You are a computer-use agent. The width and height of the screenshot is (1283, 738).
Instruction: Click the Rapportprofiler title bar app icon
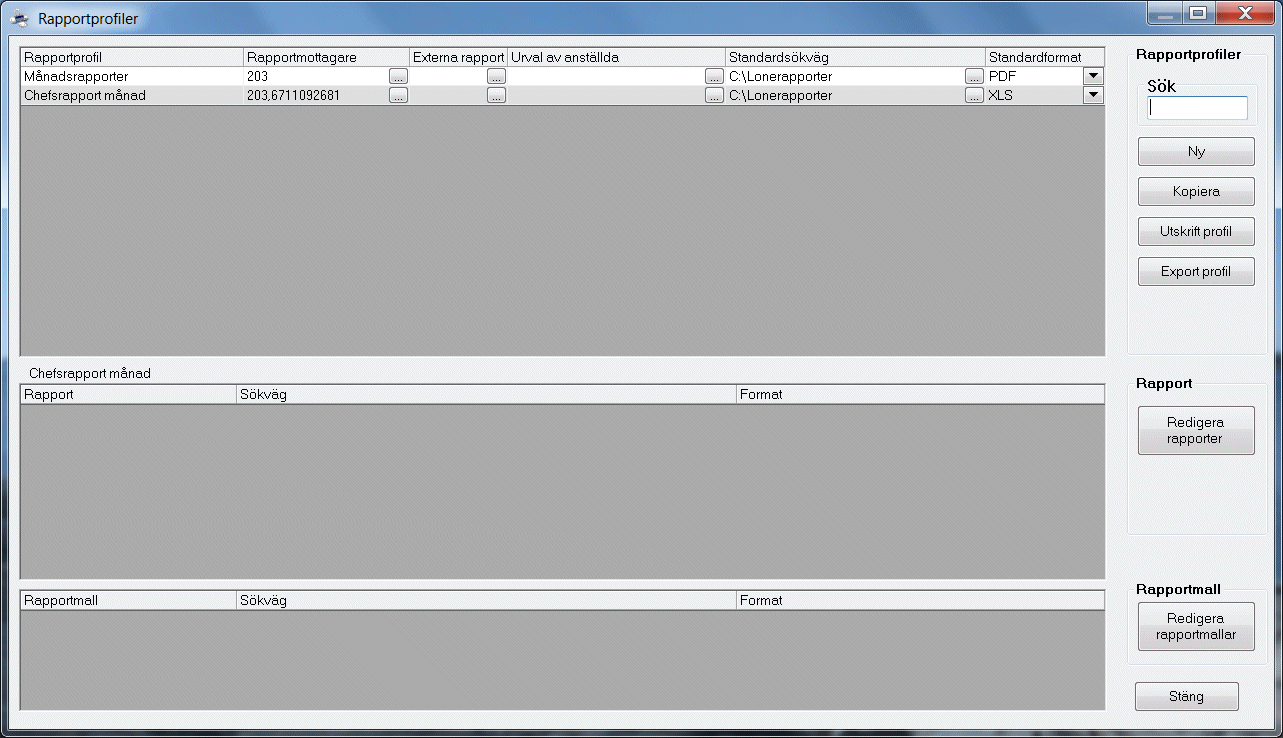tap(19, 18)
